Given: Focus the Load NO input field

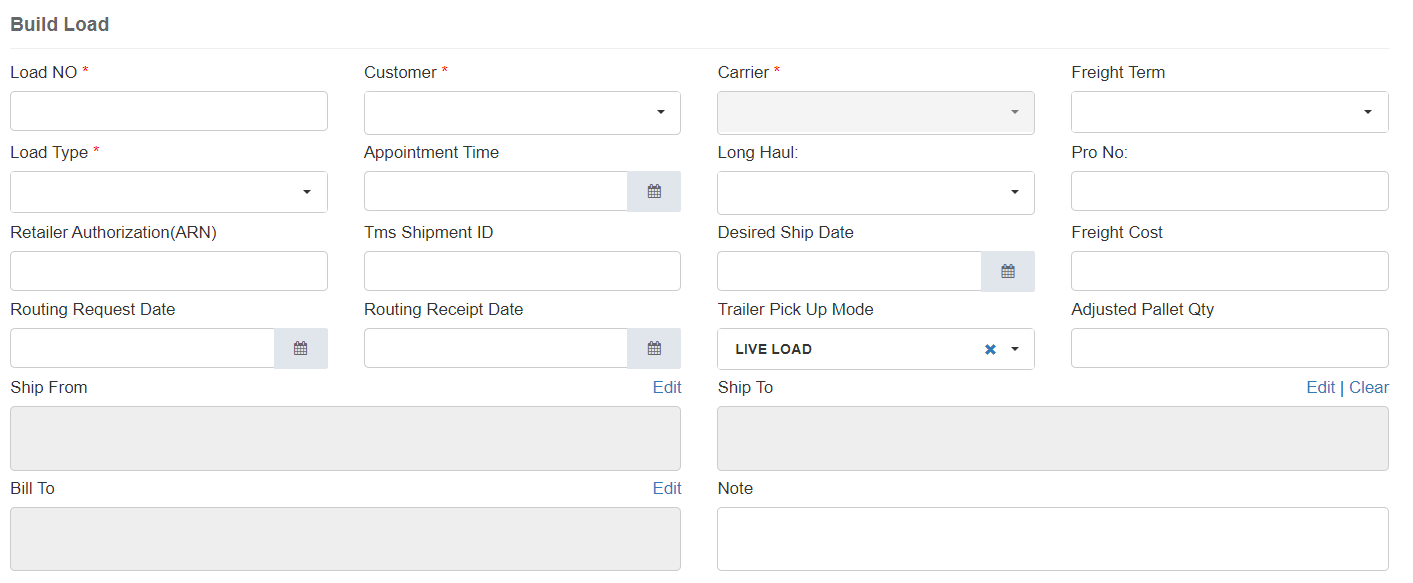Looking at the screenshot, I should [x=168, y=111].
